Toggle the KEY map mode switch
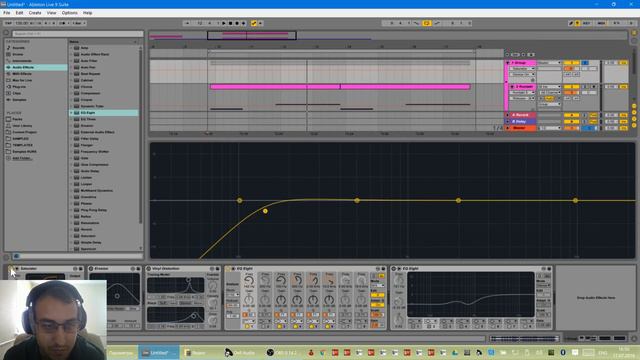 pos(587,23)
